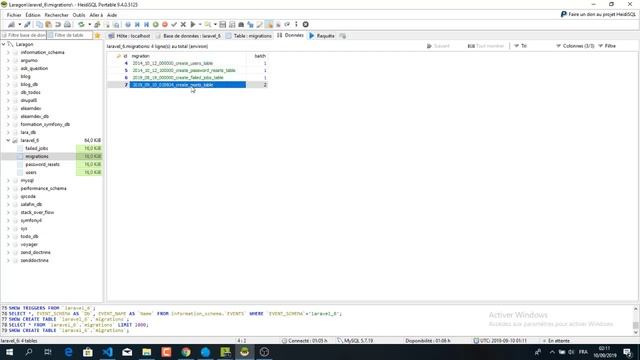The image size is (640, 360).
Task: Switch to Base de données: laravel_6 tab
Action: pyautogui.click(x=189, y=36)
